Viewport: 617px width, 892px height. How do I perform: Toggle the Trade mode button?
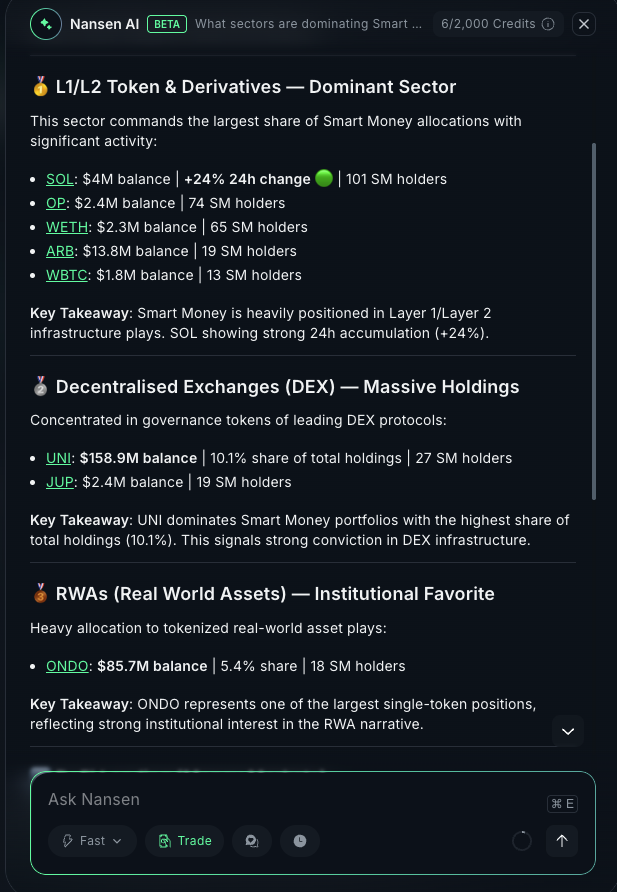(185, 841)
